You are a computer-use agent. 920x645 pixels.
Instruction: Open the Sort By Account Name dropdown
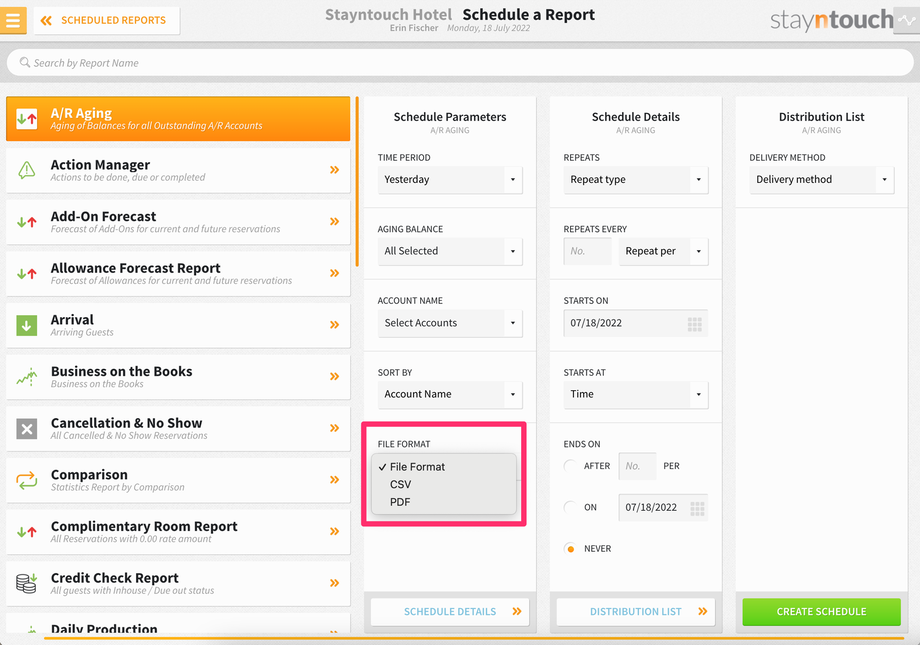pyautogui.click(x=450, y=394)
